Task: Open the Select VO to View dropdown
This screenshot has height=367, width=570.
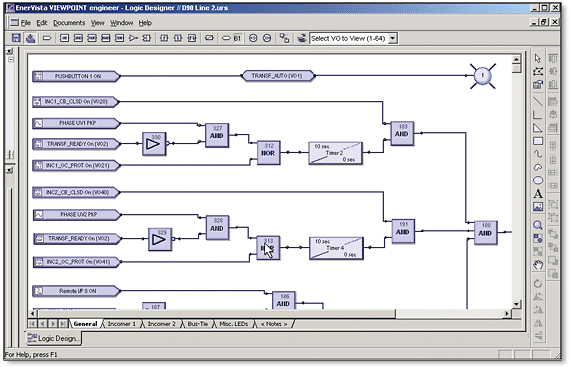Action: point(393,38)
